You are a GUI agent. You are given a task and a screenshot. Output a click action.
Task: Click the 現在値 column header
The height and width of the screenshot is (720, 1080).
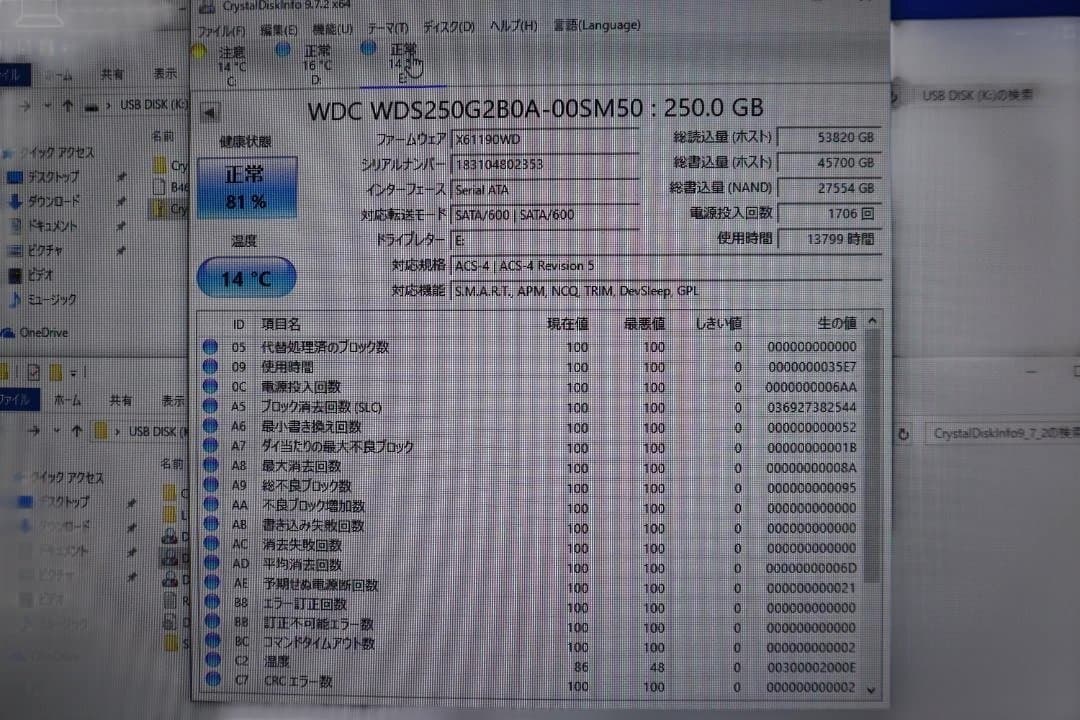click(568, 324)
